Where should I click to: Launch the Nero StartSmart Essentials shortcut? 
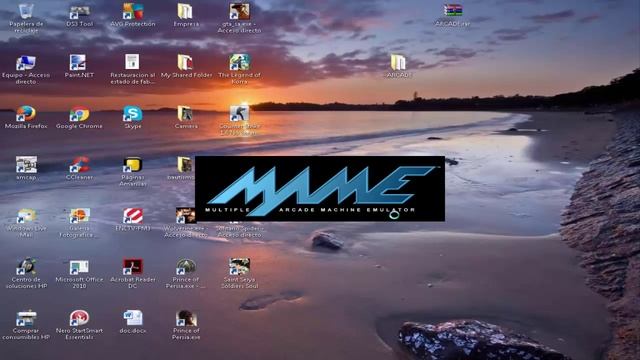click(x=79, y=318)
